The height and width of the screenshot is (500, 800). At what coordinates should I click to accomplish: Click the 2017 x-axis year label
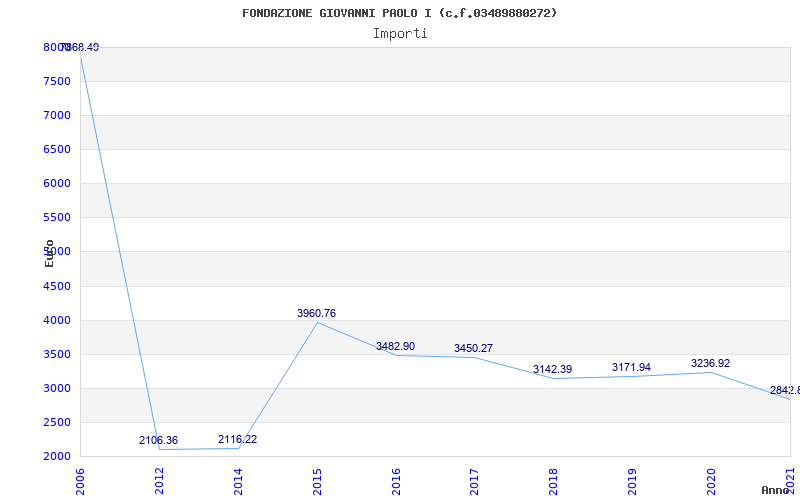(x=474, y=482)
